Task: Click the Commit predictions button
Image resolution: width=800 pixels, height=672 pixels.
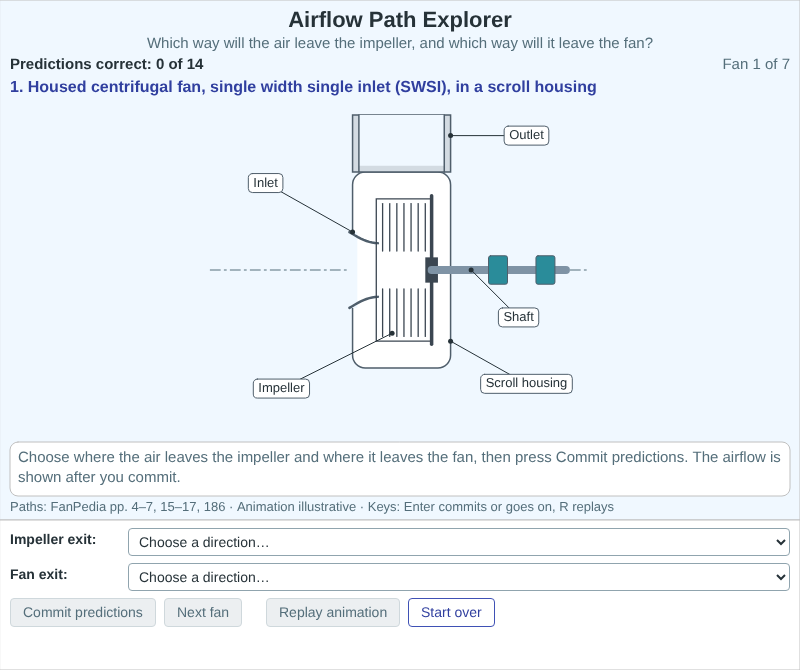Action: pos(83,612)
